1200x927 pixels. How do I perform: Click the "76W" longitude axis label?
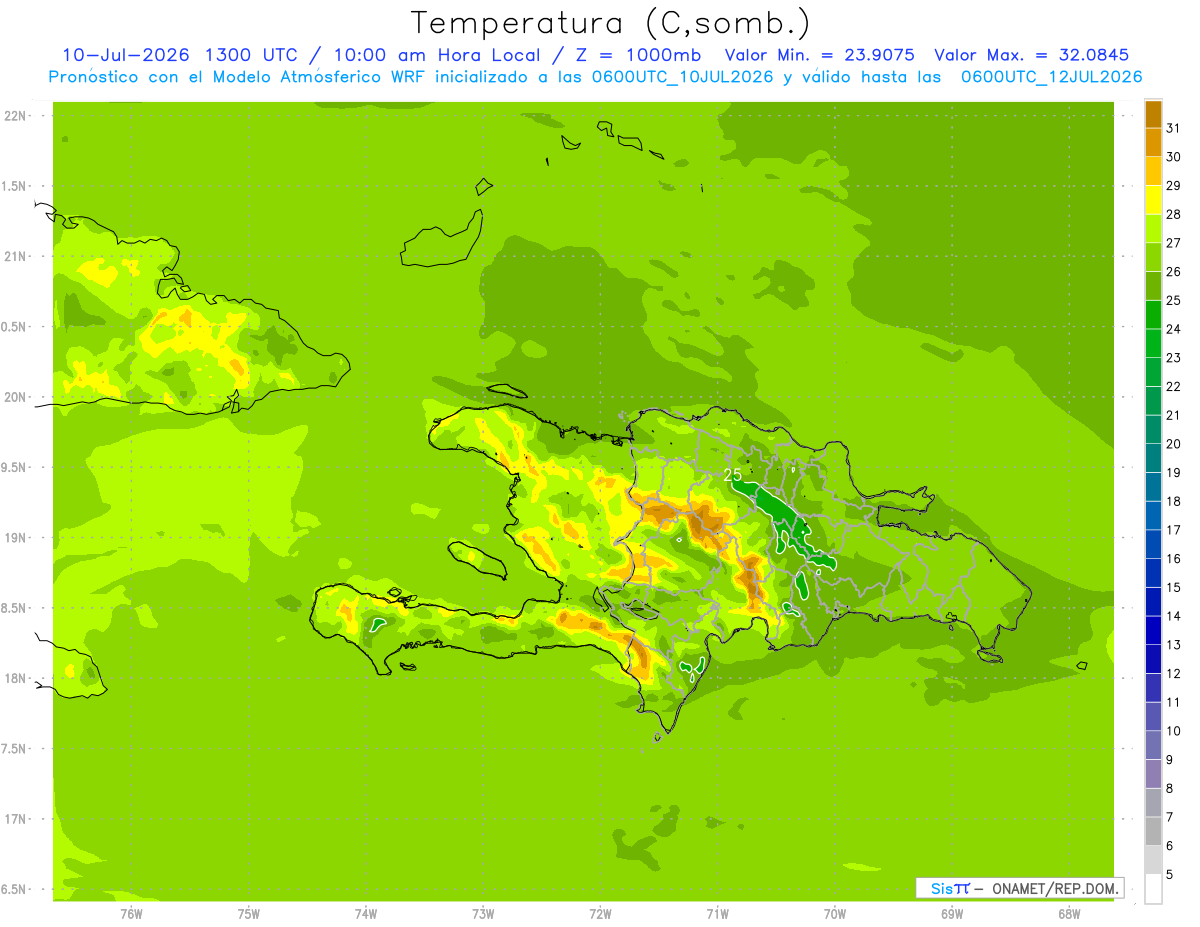click(x=132, y=914)
